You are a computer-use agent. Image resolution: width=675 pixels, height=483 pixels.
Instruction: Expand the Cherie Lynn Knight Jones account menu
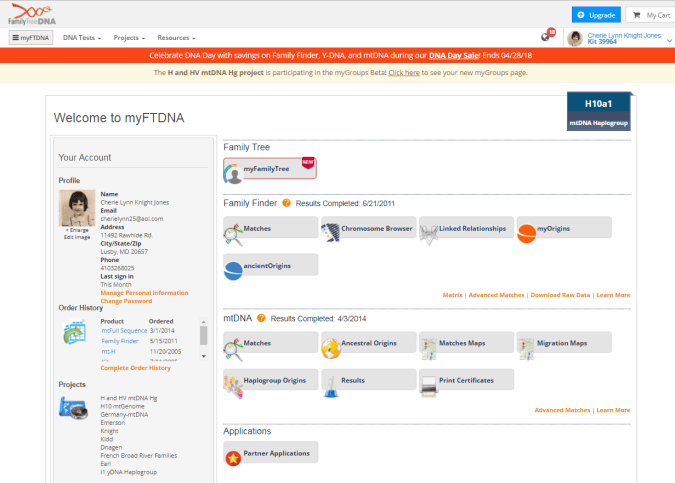(x=622, y=37)
